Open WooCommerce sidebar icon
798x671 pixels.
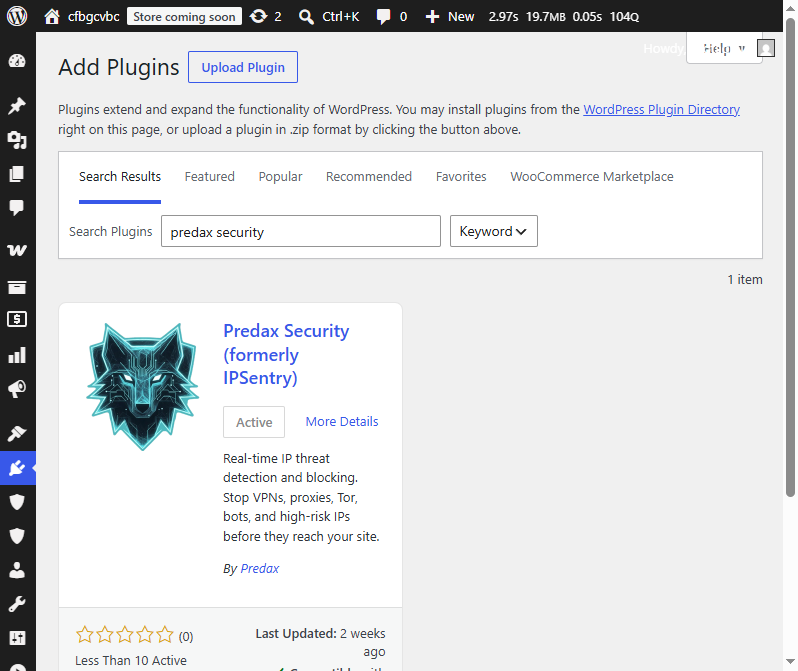17,250
